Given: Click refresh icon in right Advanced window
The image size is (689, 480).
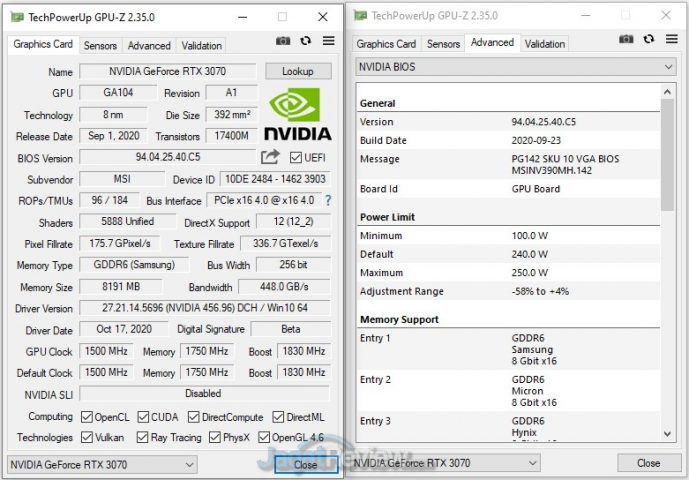Looking at the screenshot, I should pos(649,39).
